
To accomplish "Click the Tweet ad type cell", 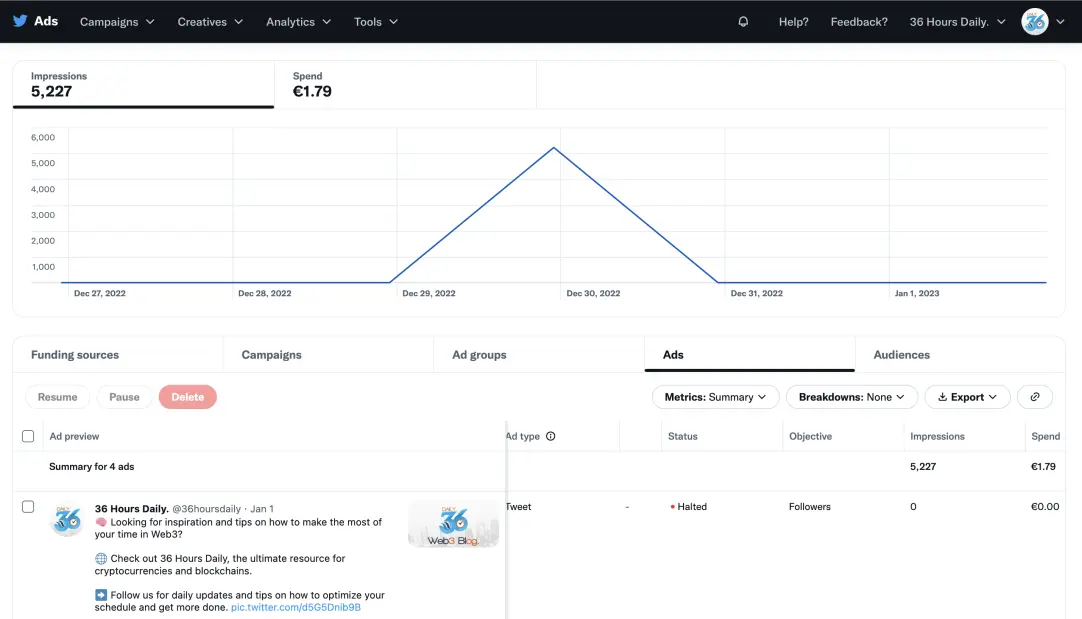I will [x=519, y=507].
